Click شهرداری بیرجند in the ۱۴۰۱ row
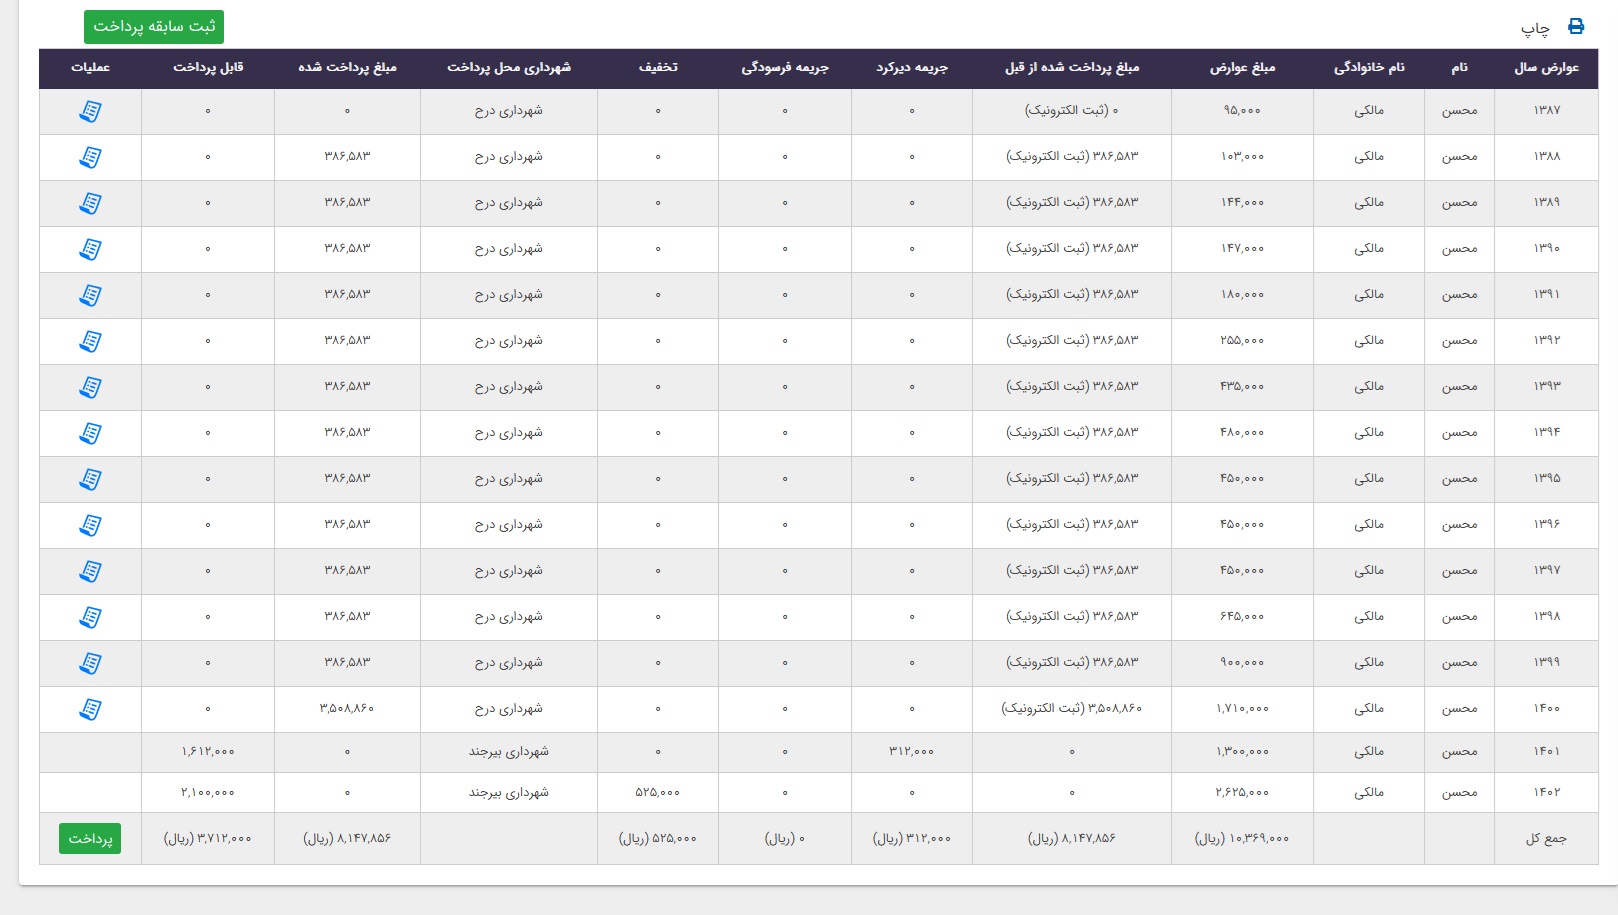This screenshot has height=915, width=1618. tap(509, 752)
